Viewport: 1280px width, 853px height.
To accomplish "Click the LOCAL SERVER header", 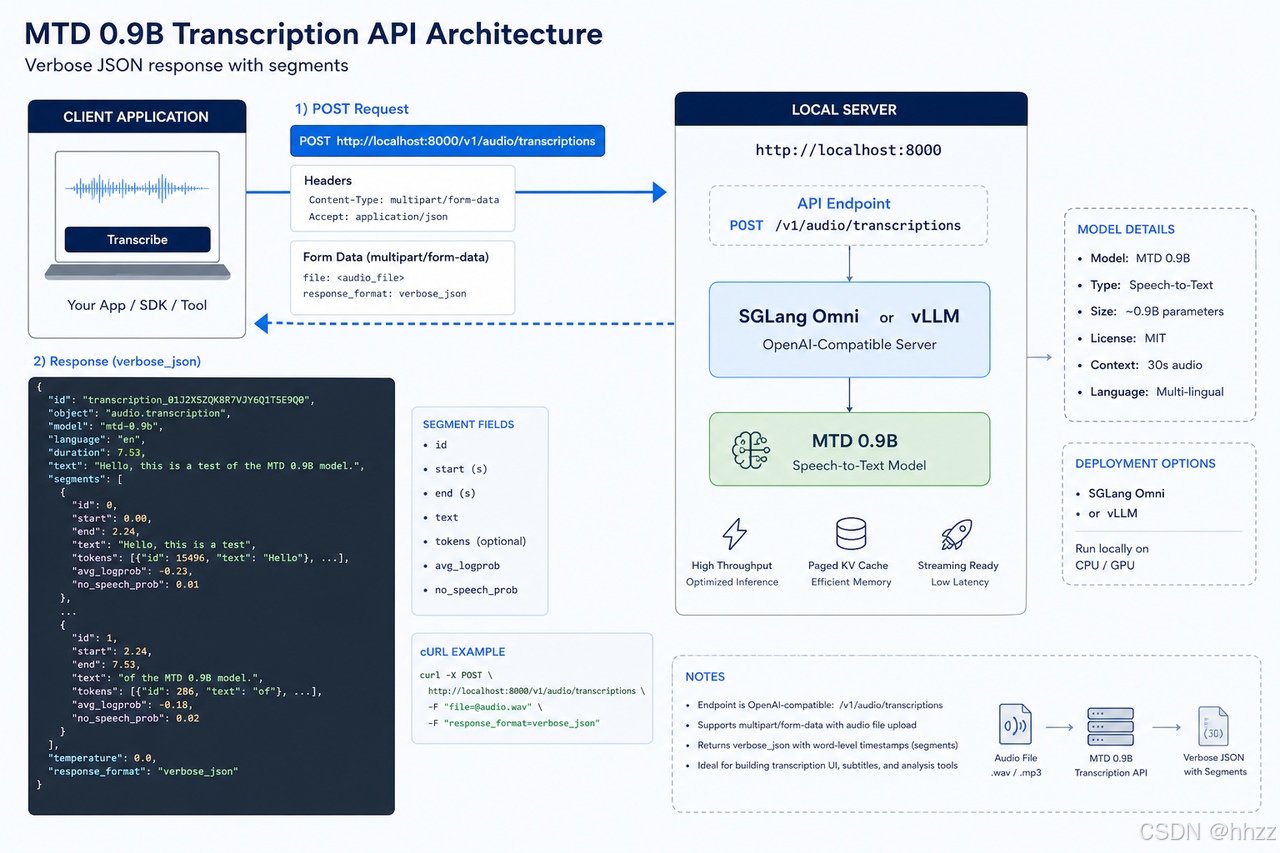I will (x=851, y=110).
